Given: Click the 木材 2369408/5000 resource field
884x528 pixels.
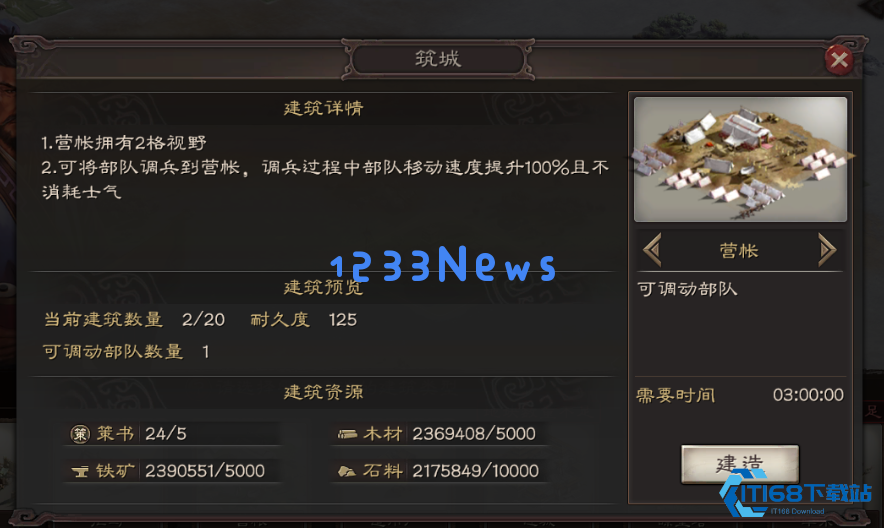Looking at the screenshot, I should click(440, 434).
